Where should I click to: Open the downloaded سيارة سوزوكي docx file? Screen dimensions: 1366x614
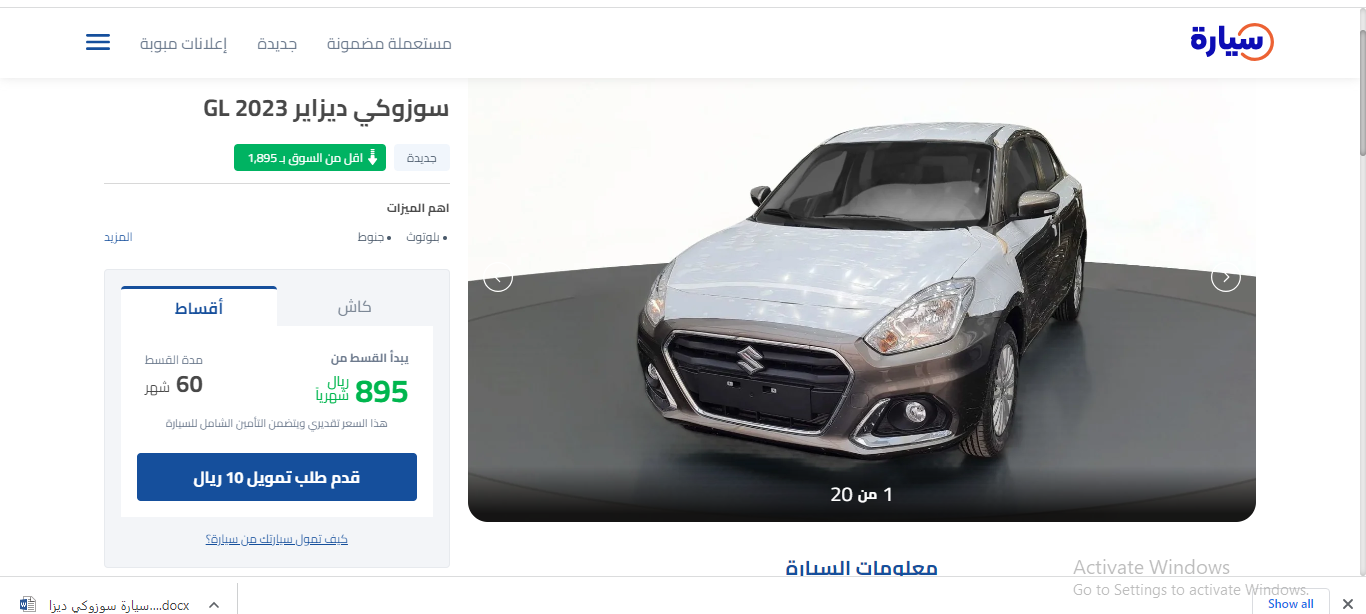[119, 605]
